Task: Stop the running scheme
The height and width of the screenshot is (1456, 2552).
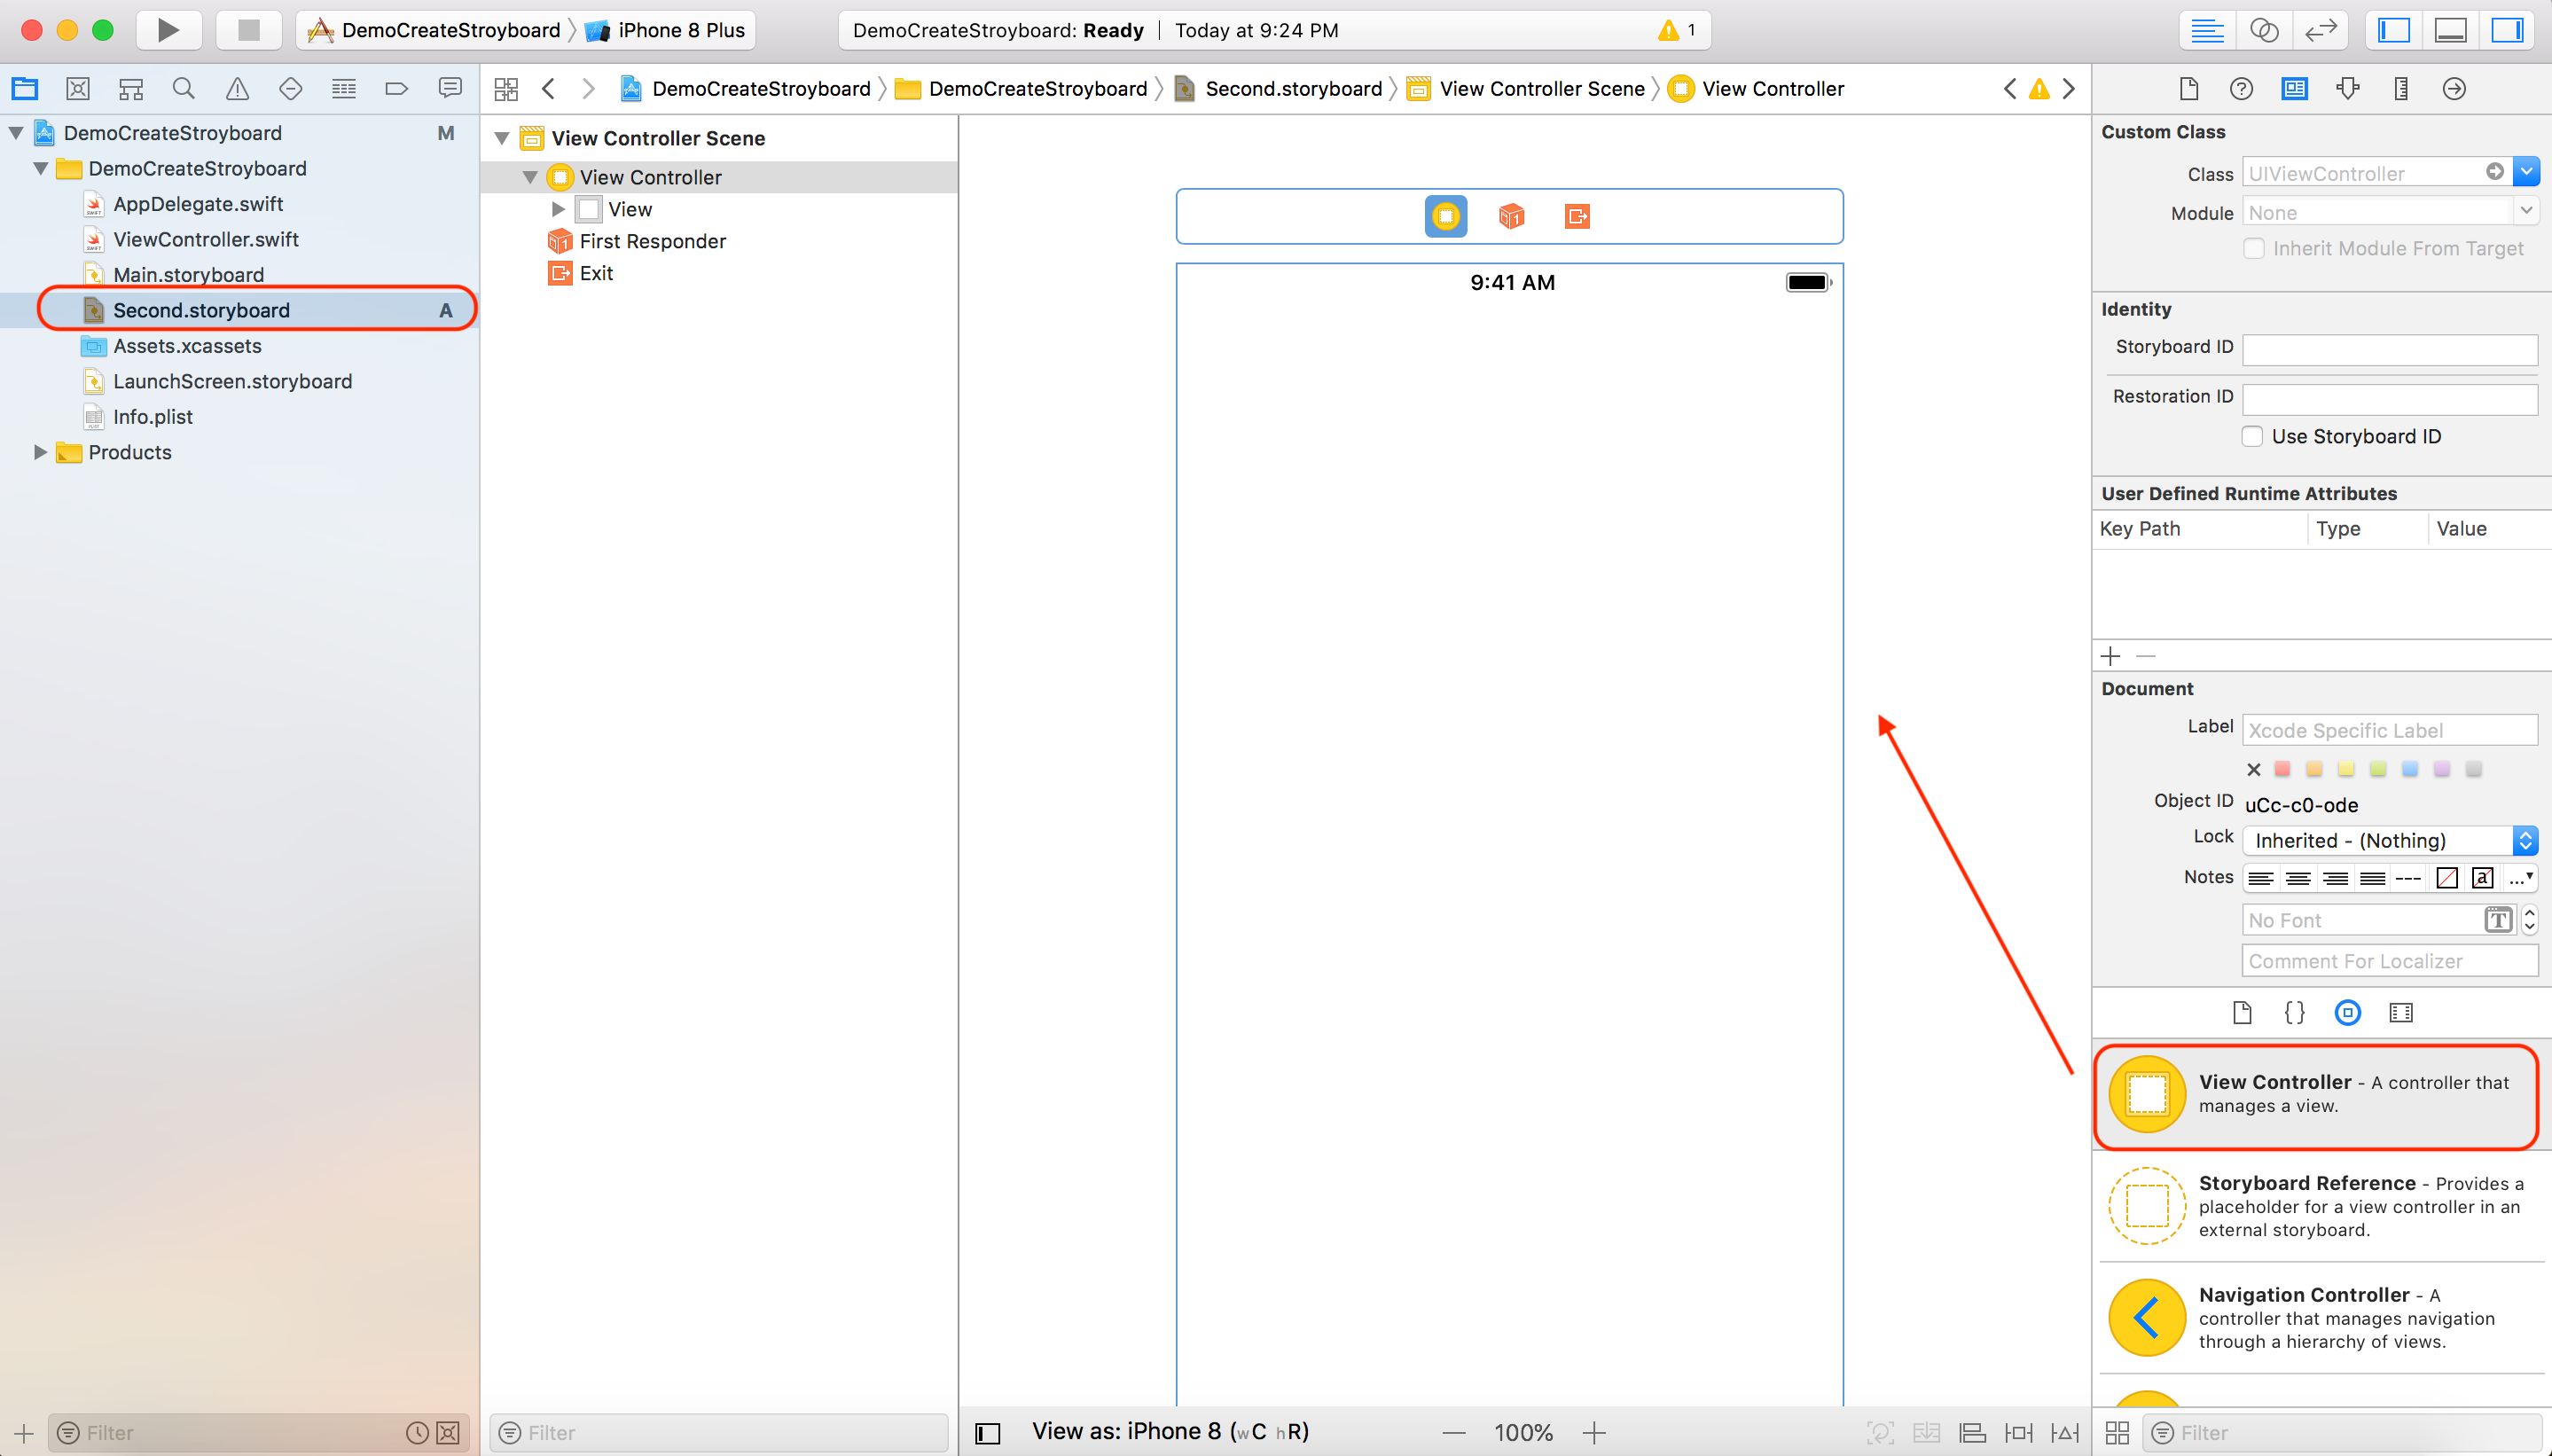Action: [x=247, y=29]
